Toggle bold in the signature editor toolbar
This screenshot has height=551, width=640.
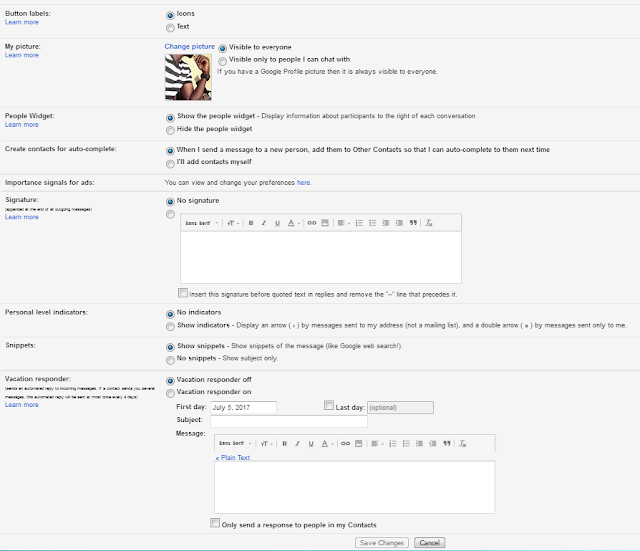(251, 223)
